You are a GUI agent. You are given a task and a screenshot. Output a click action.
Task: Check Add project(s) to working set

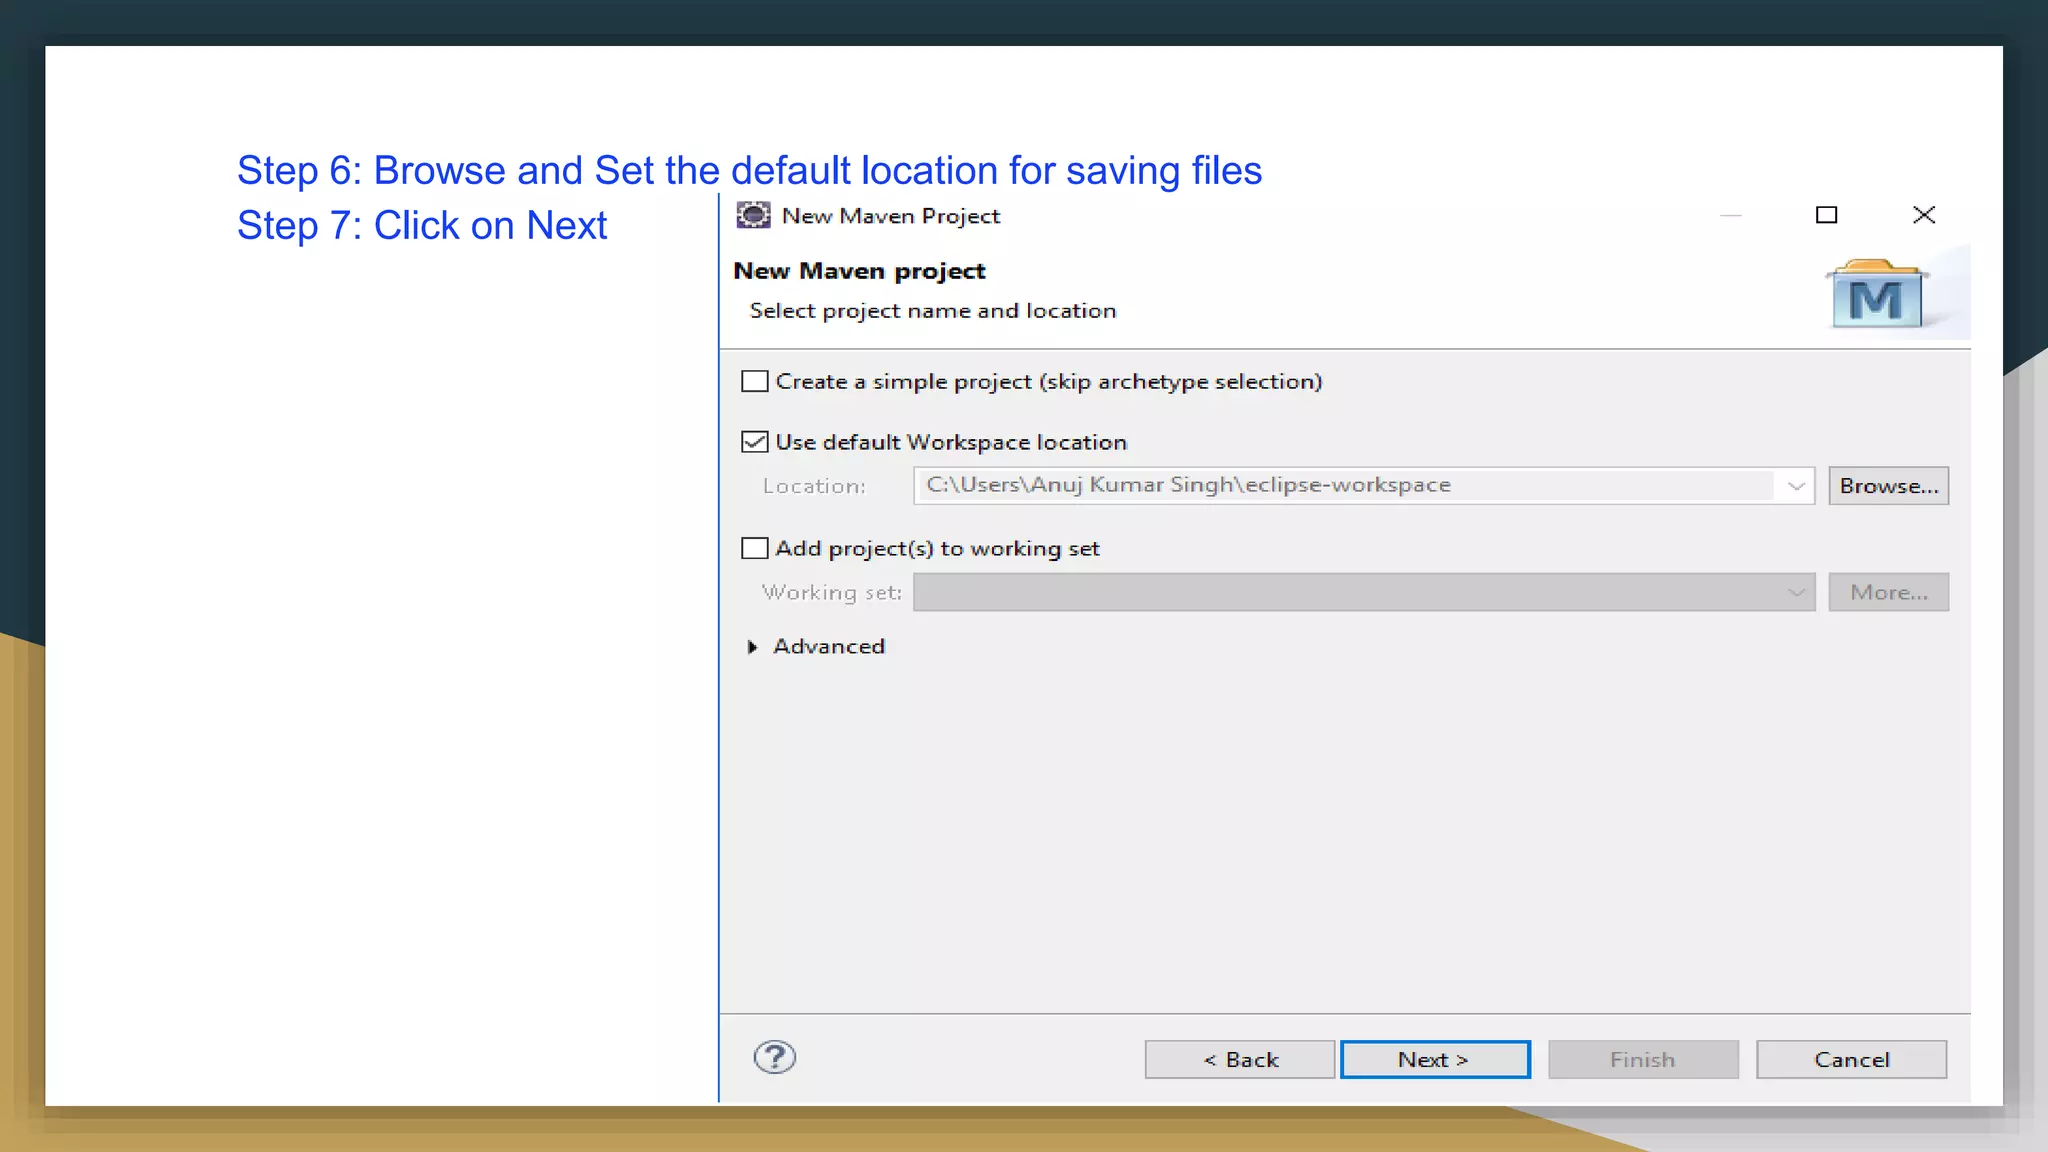click(755, 548)
